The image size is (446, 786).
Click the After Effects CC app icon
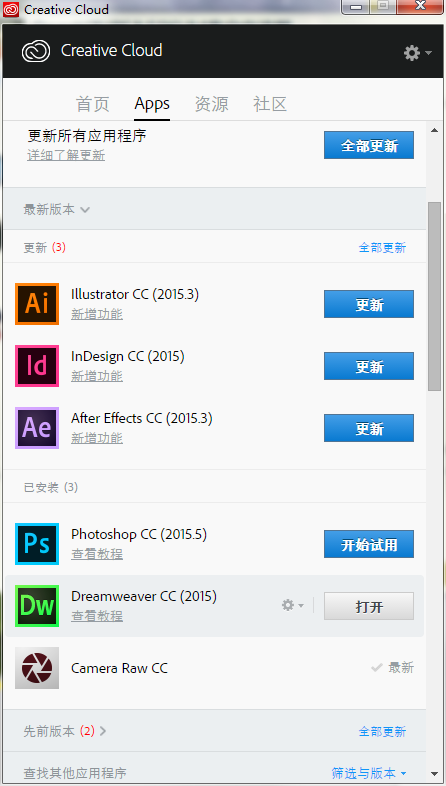(x=37, y=428)
